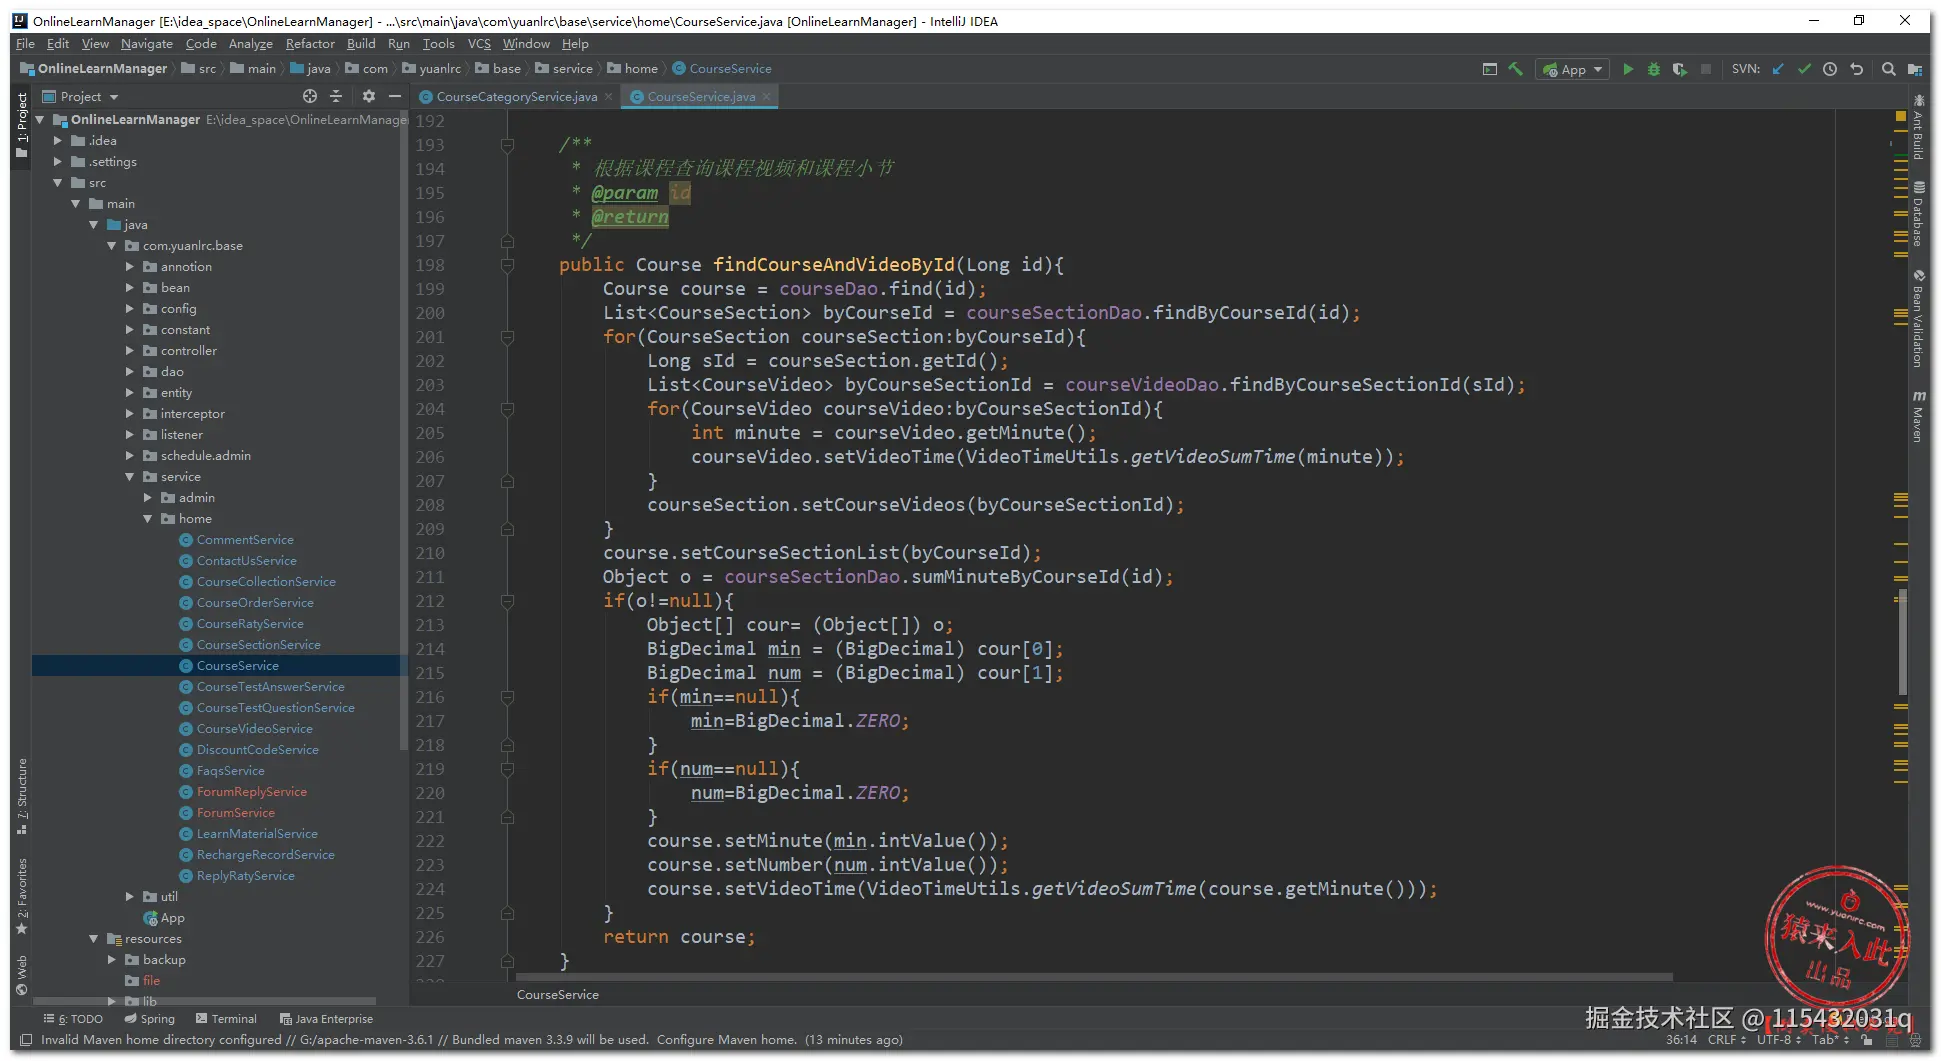1941x1061 pixels.
Task: Run App with coverage
Action: [1680, 69]
